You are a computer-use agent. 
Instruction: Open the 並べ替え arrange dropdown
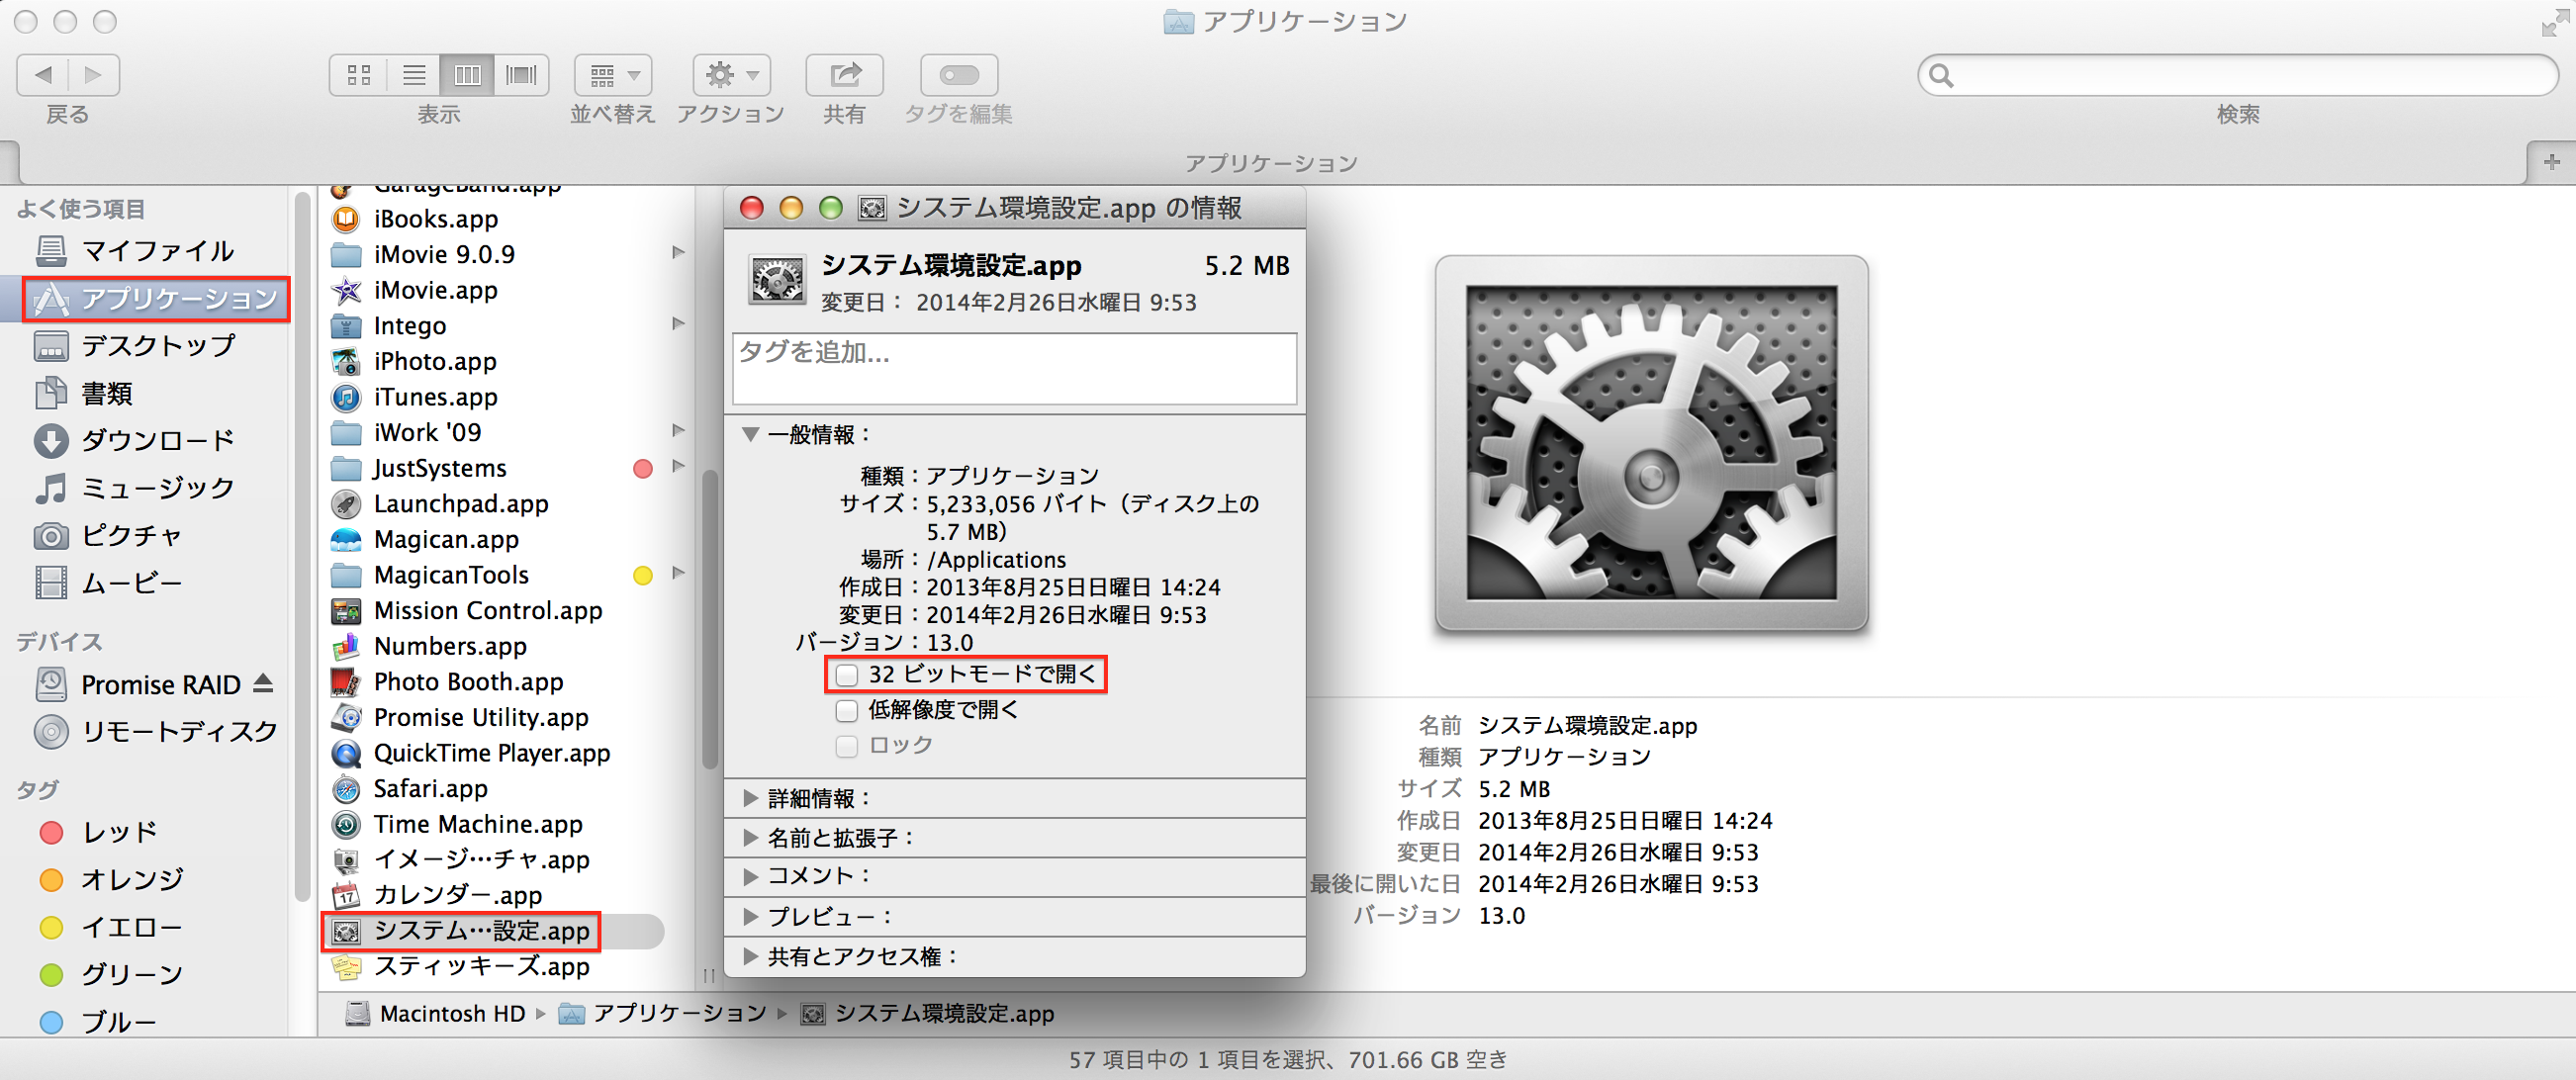pos(613,75)
